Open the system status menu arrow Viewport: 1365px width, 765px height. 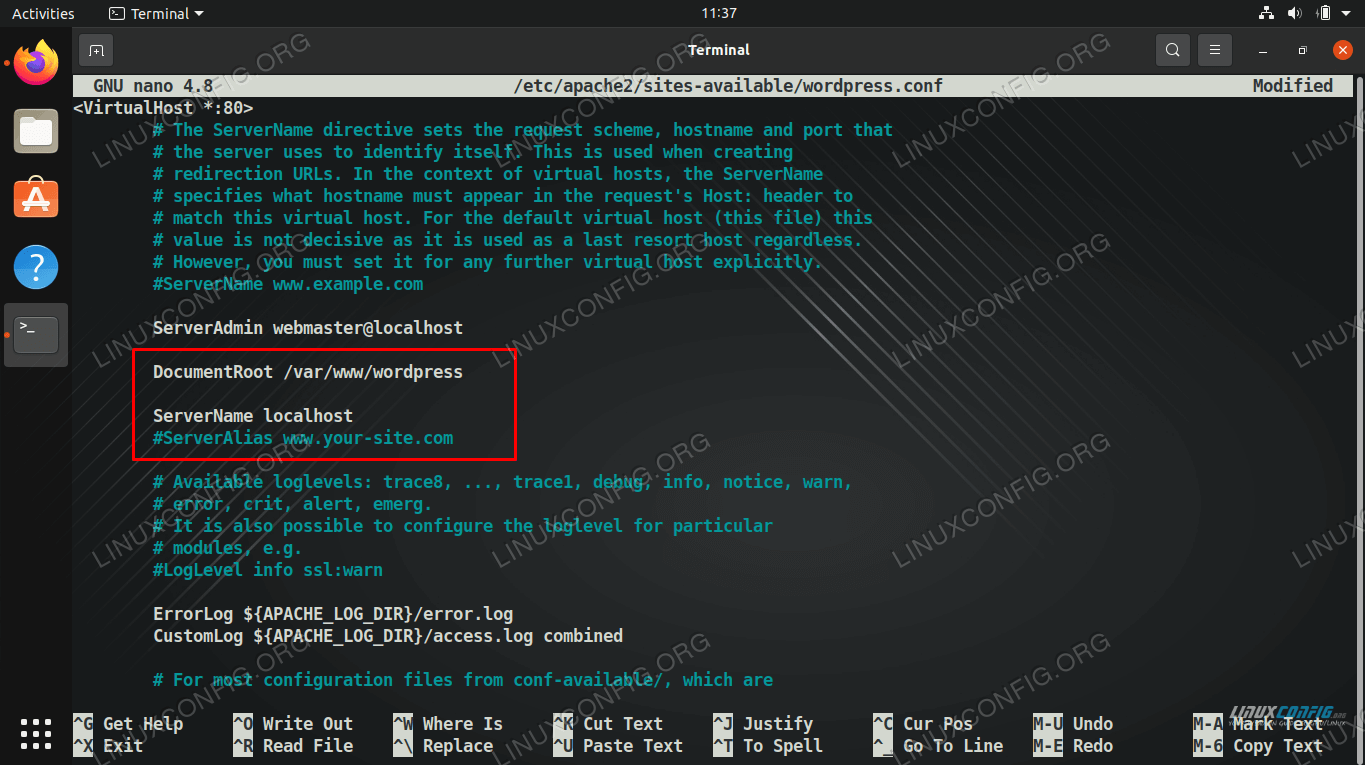[x=1347, y=14]
